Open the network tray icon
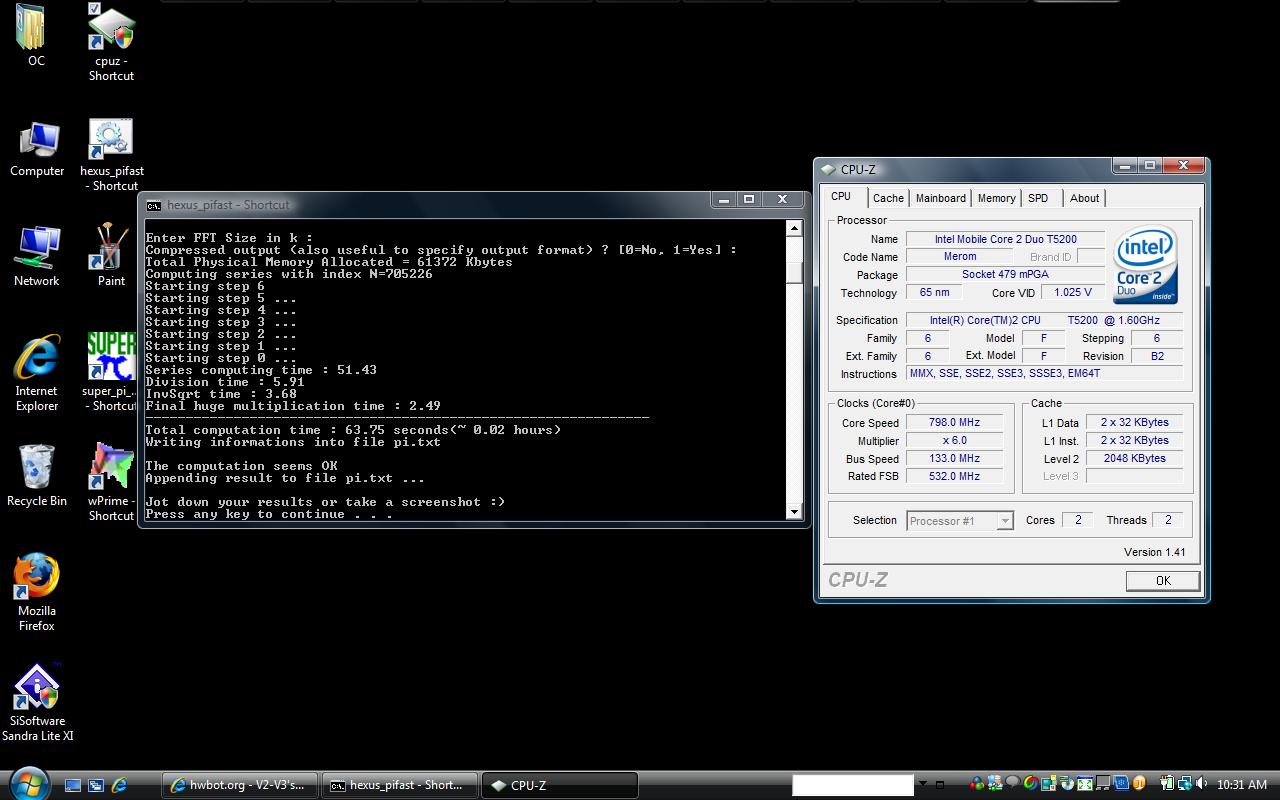1280x800 pixels. [1184, 785]
